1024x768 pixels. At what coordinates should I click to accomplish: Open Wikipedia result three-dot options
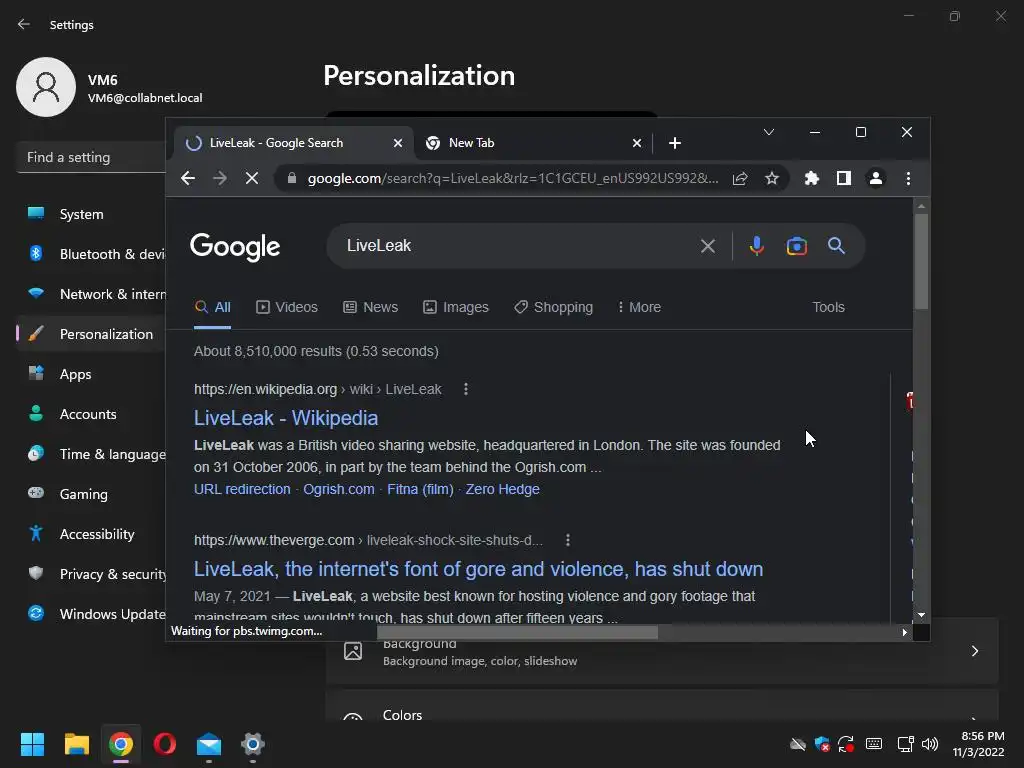[x=466, y=389]
